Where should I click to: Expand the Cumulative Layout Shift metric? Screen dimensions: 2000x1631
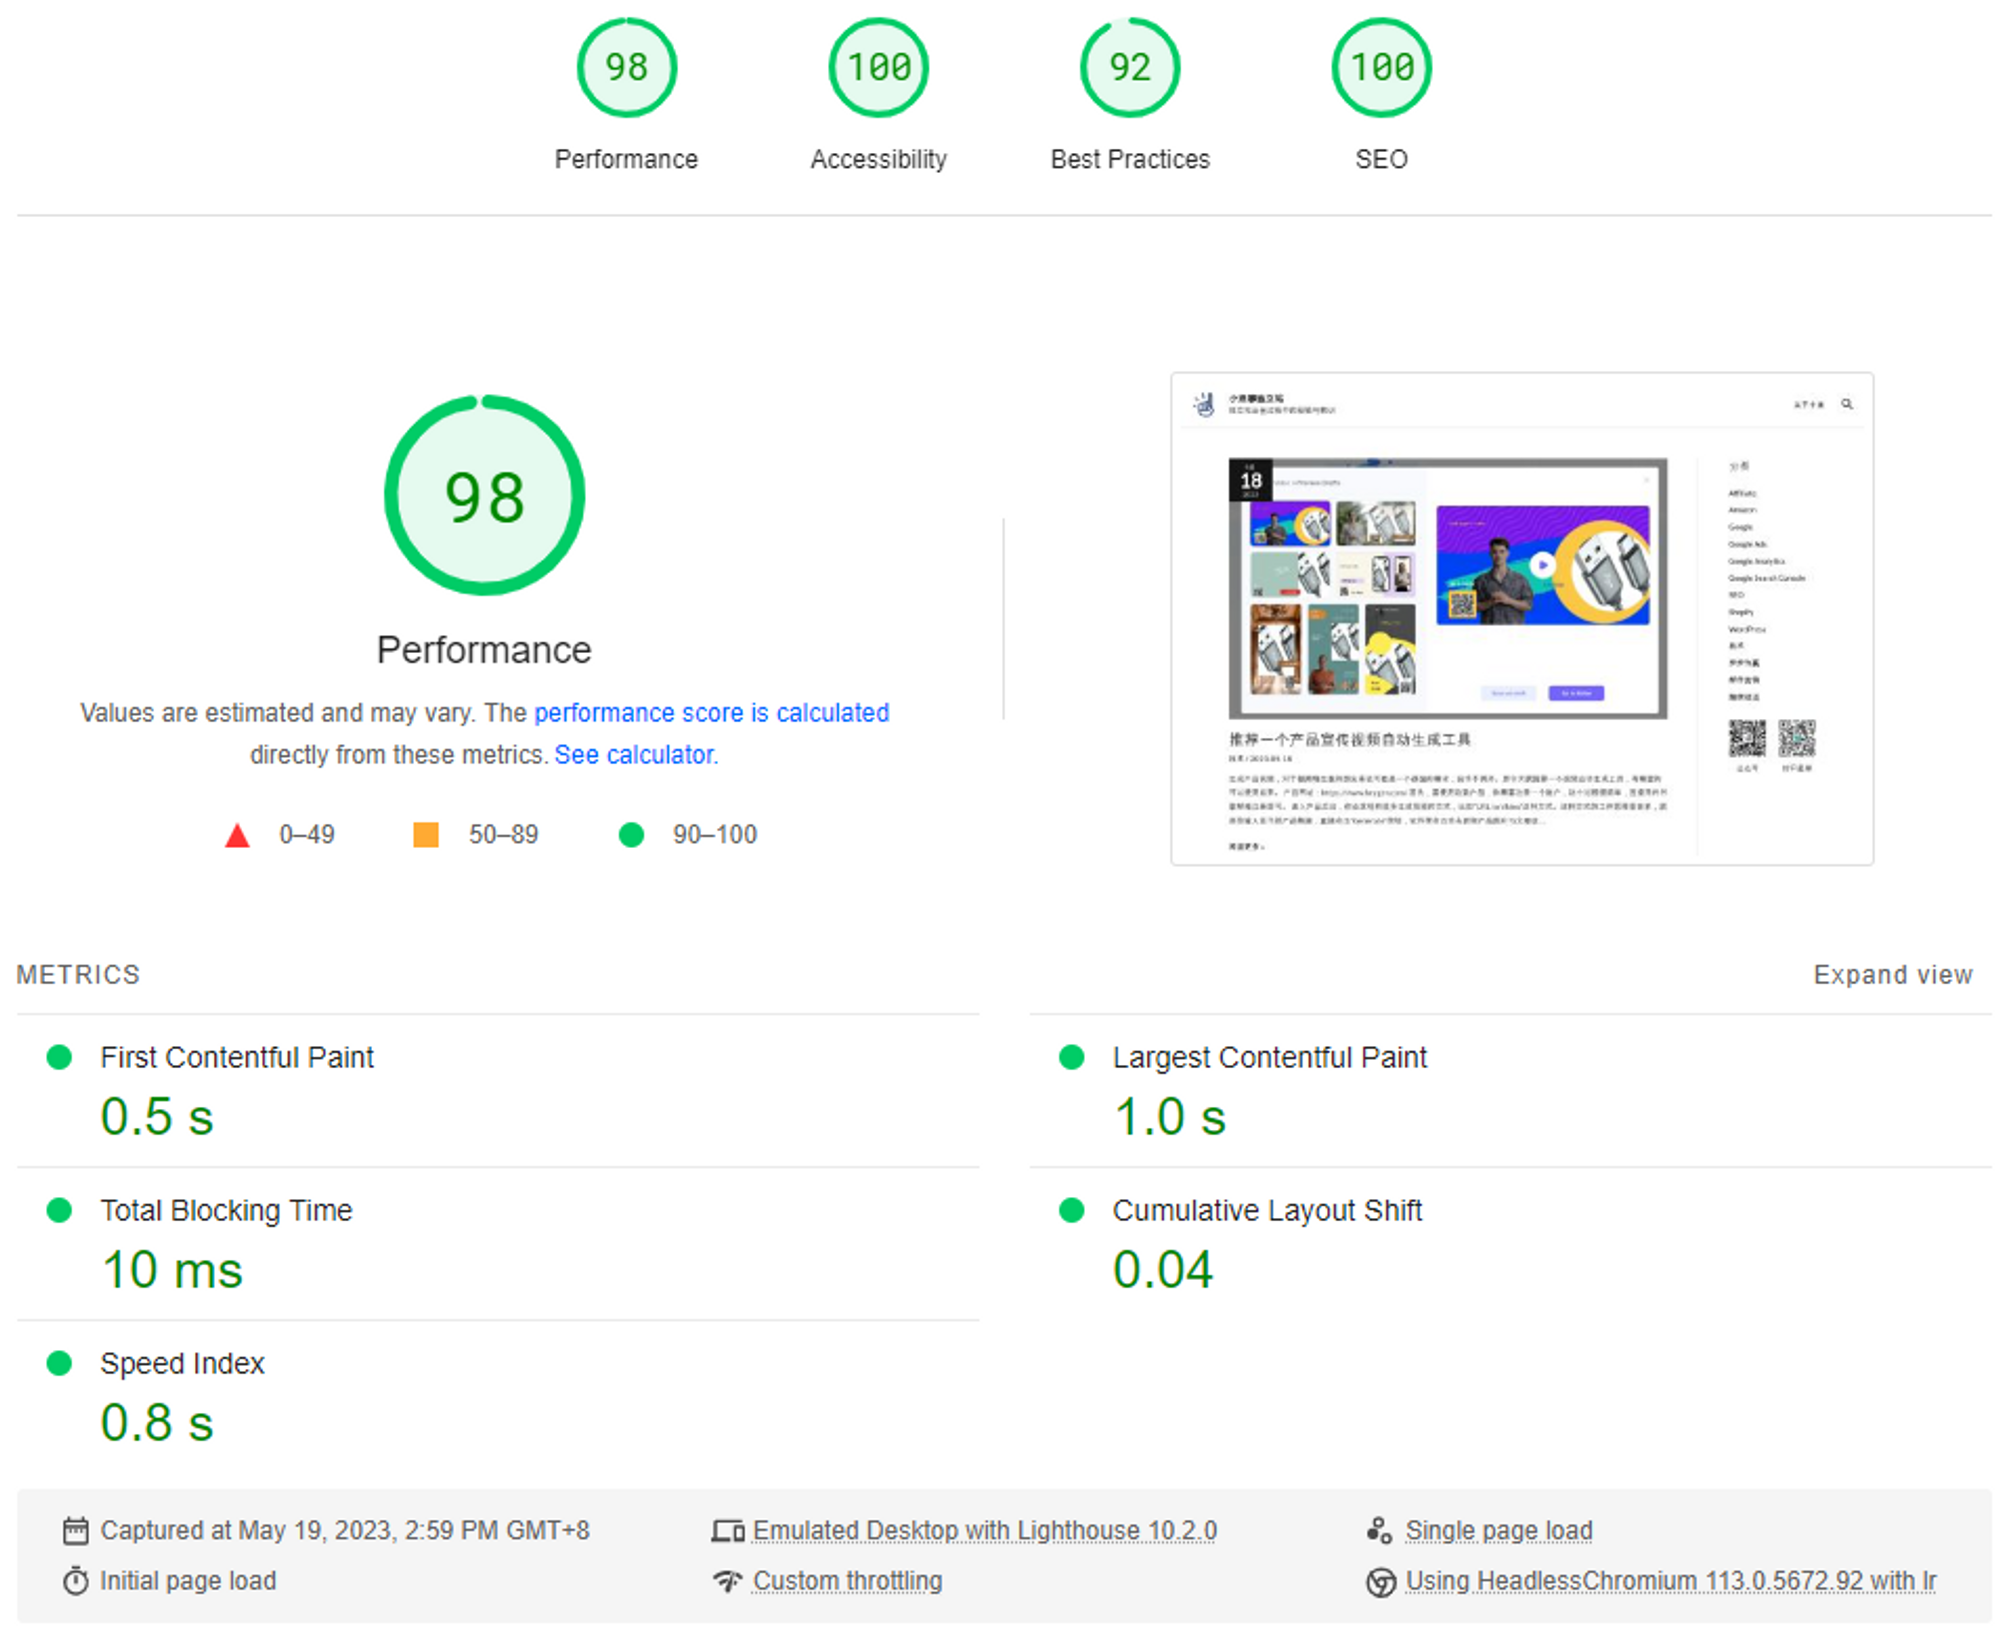tap(1266, 1210)
